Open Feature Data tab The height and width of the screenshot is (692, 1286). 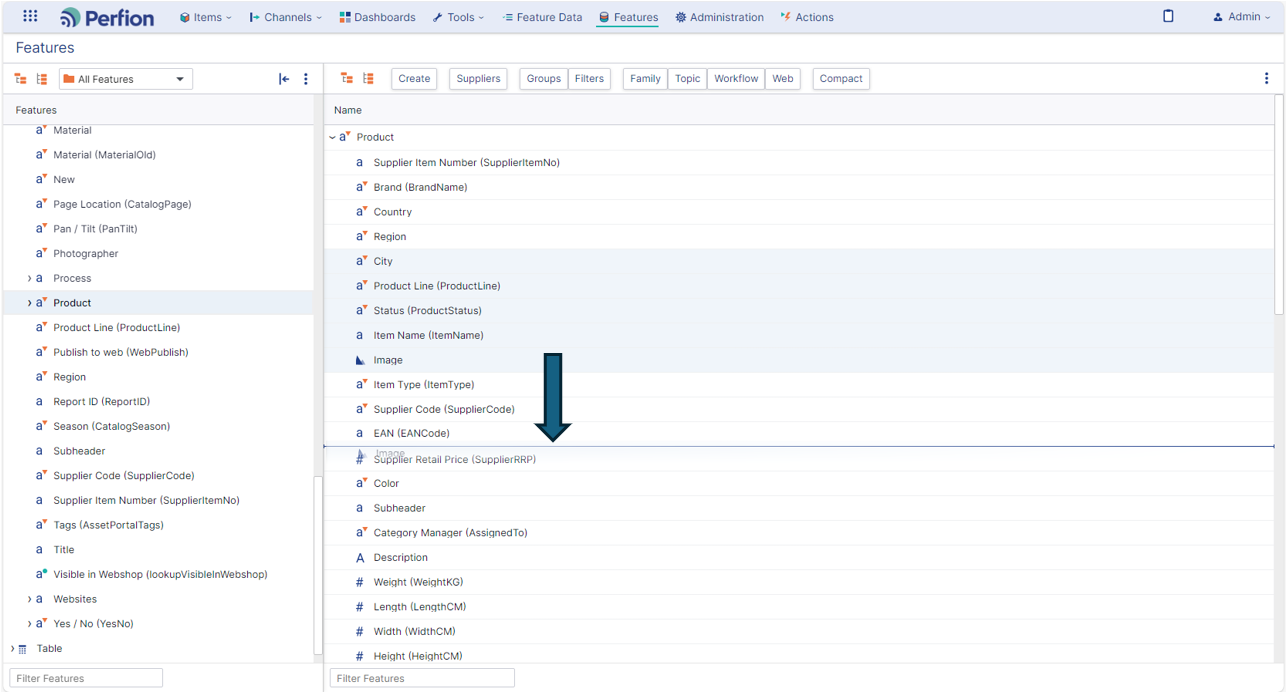tap(542, 17)
